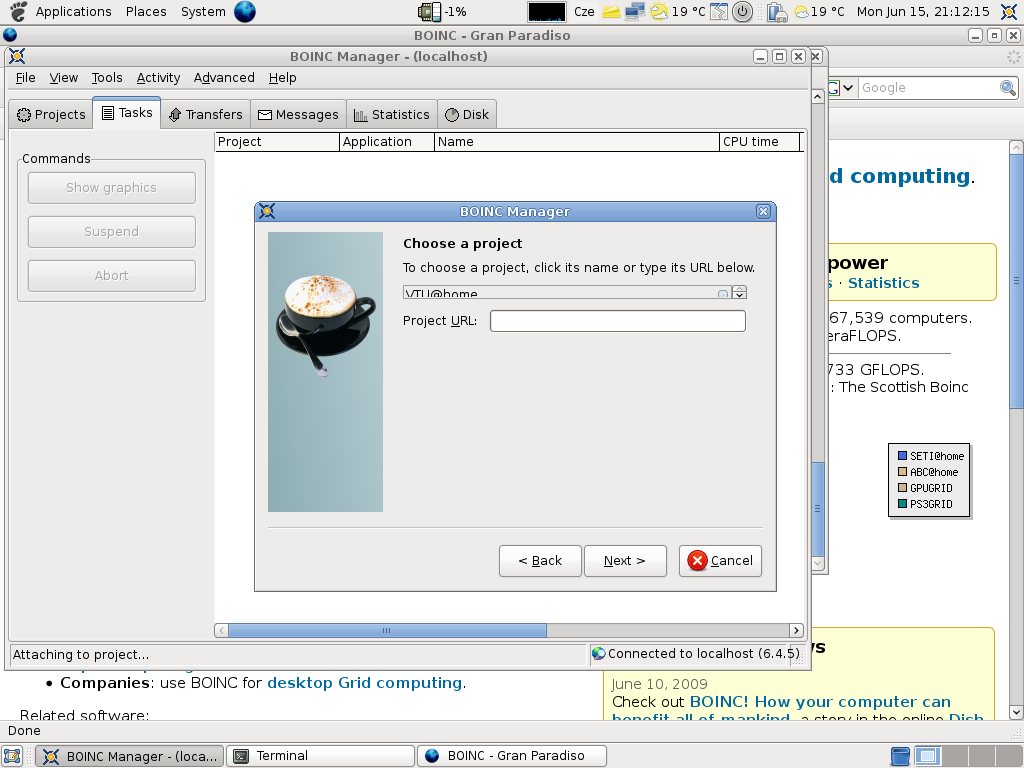
Task: Click the SETI@home blue legend swatch
Action: [x=903, y=456]
